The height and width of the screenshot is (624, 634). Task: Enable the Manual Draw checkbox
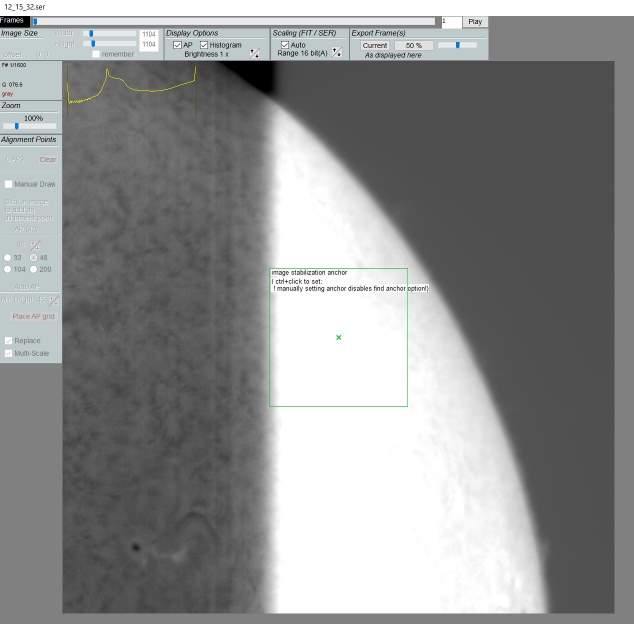[x=8, y=184]
